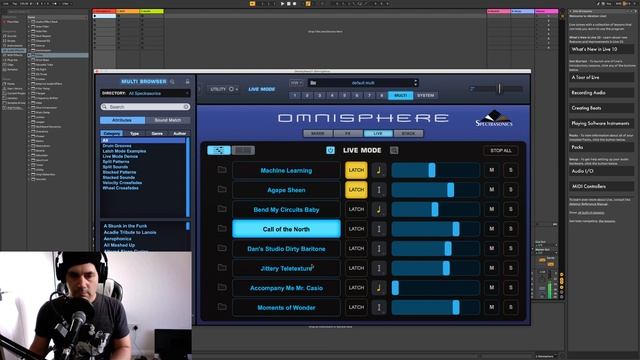This screenshot has width=640, height=360.
Task: Toggle LATCH for Machine Learning
Action: point(356,170)
